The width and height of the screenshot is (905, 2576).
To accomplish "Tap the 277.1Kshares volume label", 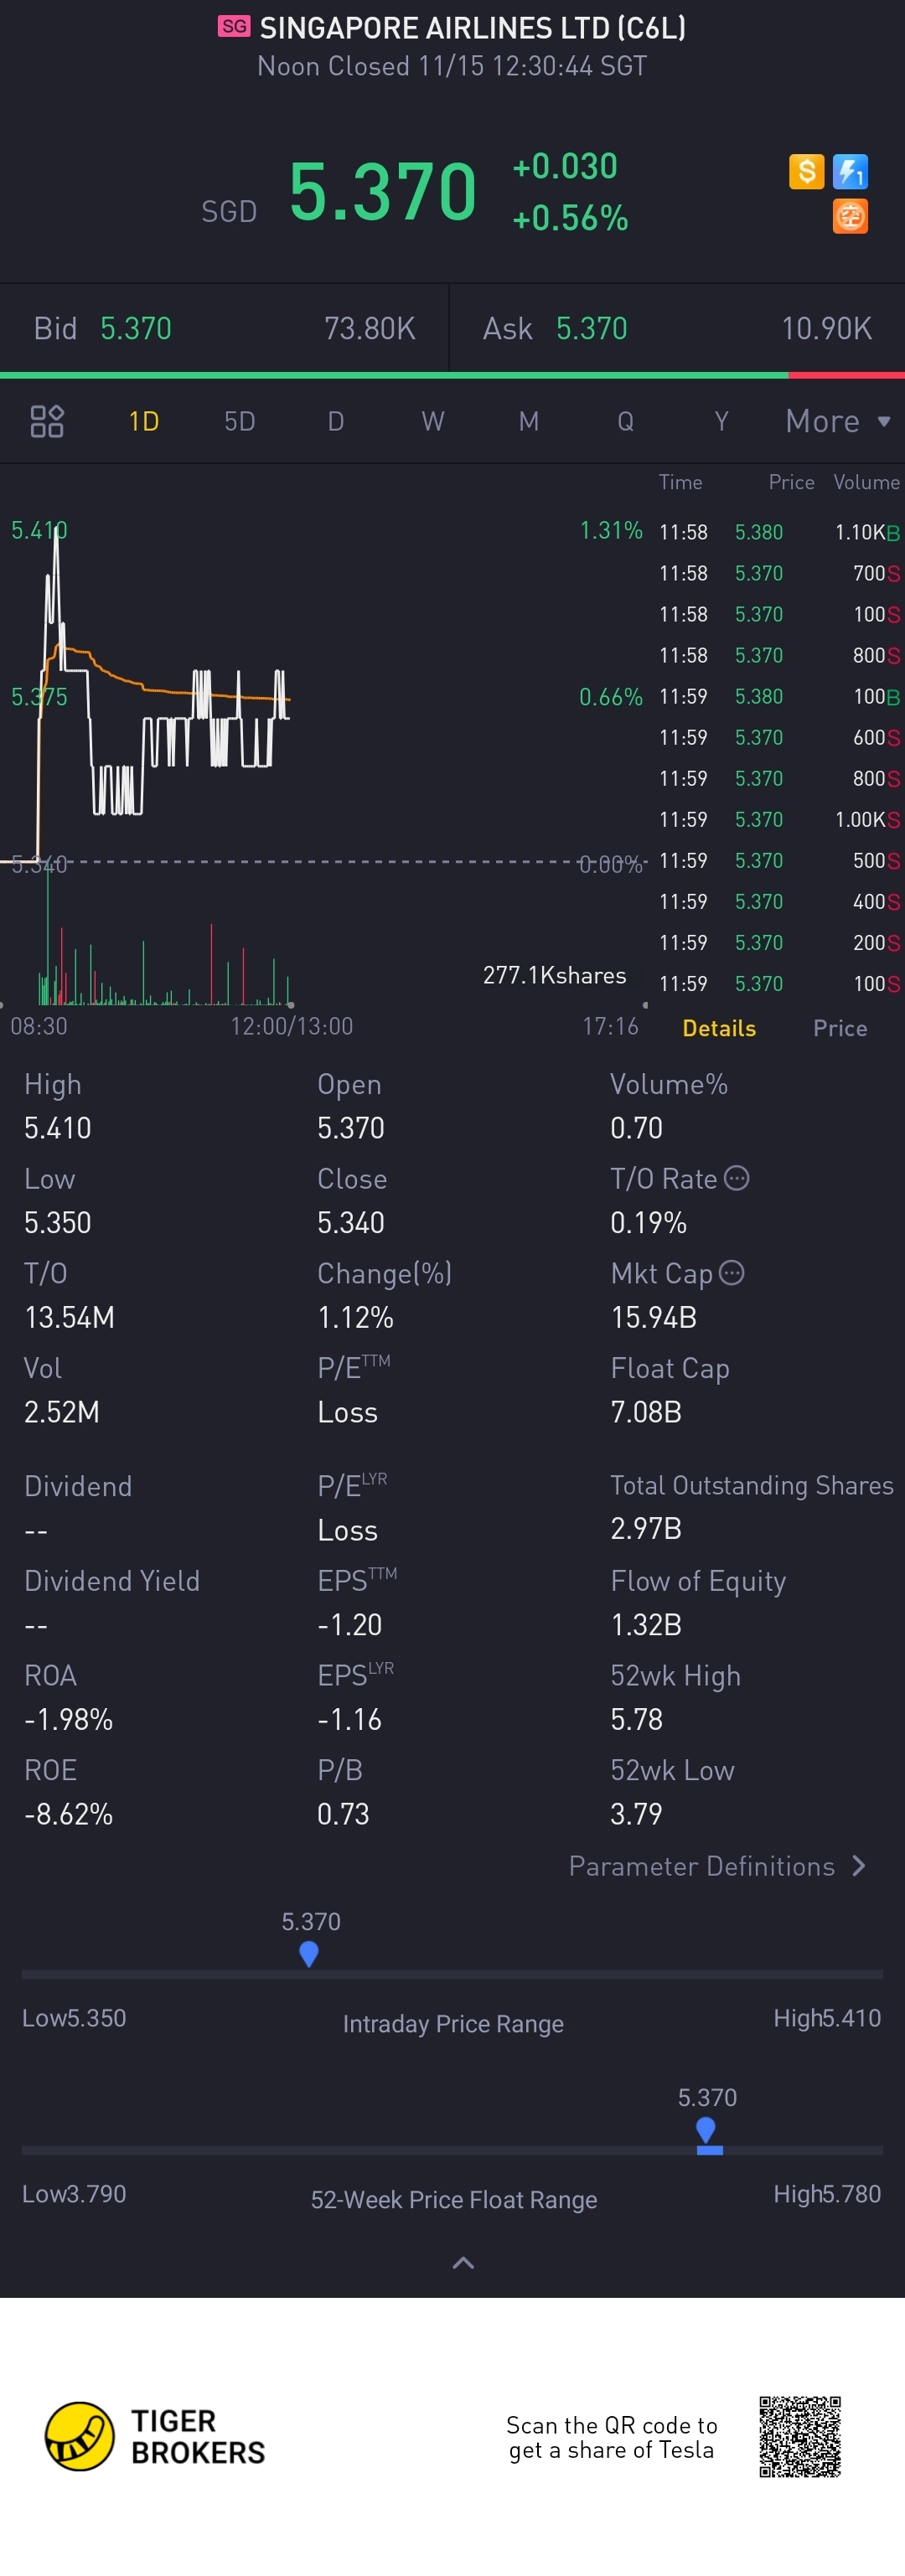I will point(555,975).
